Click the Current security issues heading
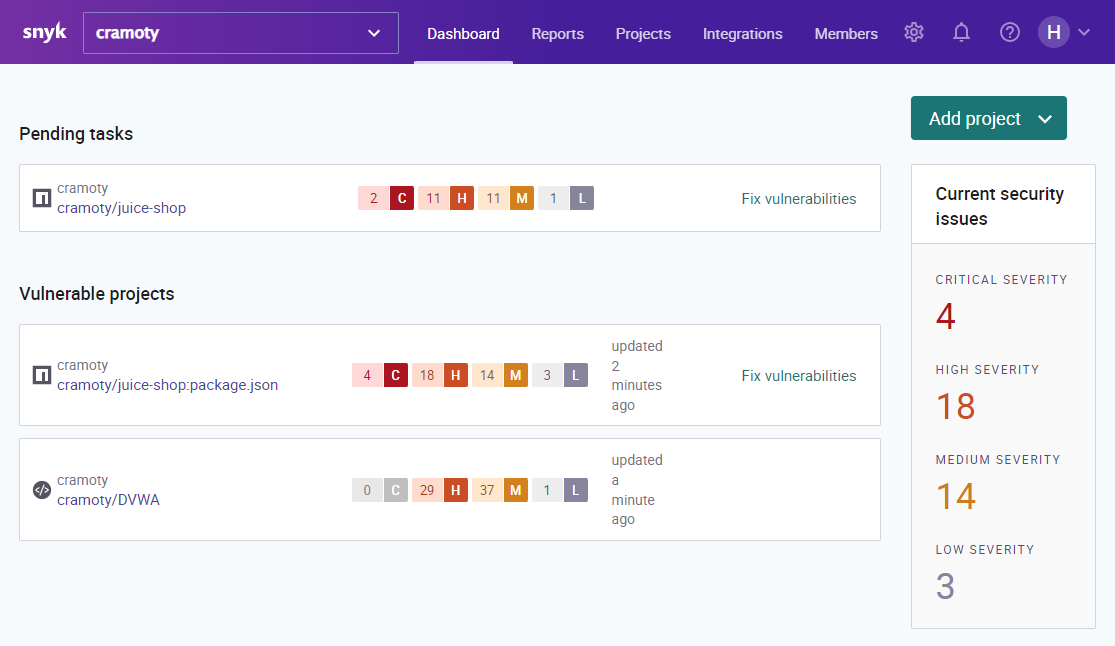Viewport: 1115px width, 646px height. coord(999,206)
